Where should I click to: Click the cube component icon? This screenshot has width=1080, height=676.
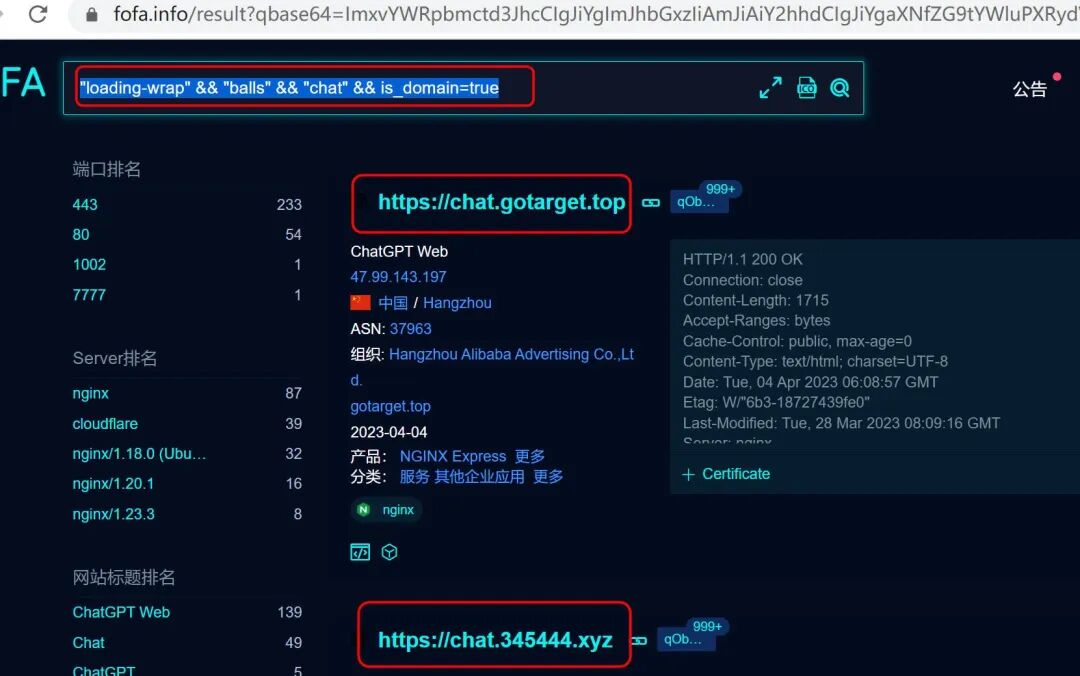pos(389,552)
